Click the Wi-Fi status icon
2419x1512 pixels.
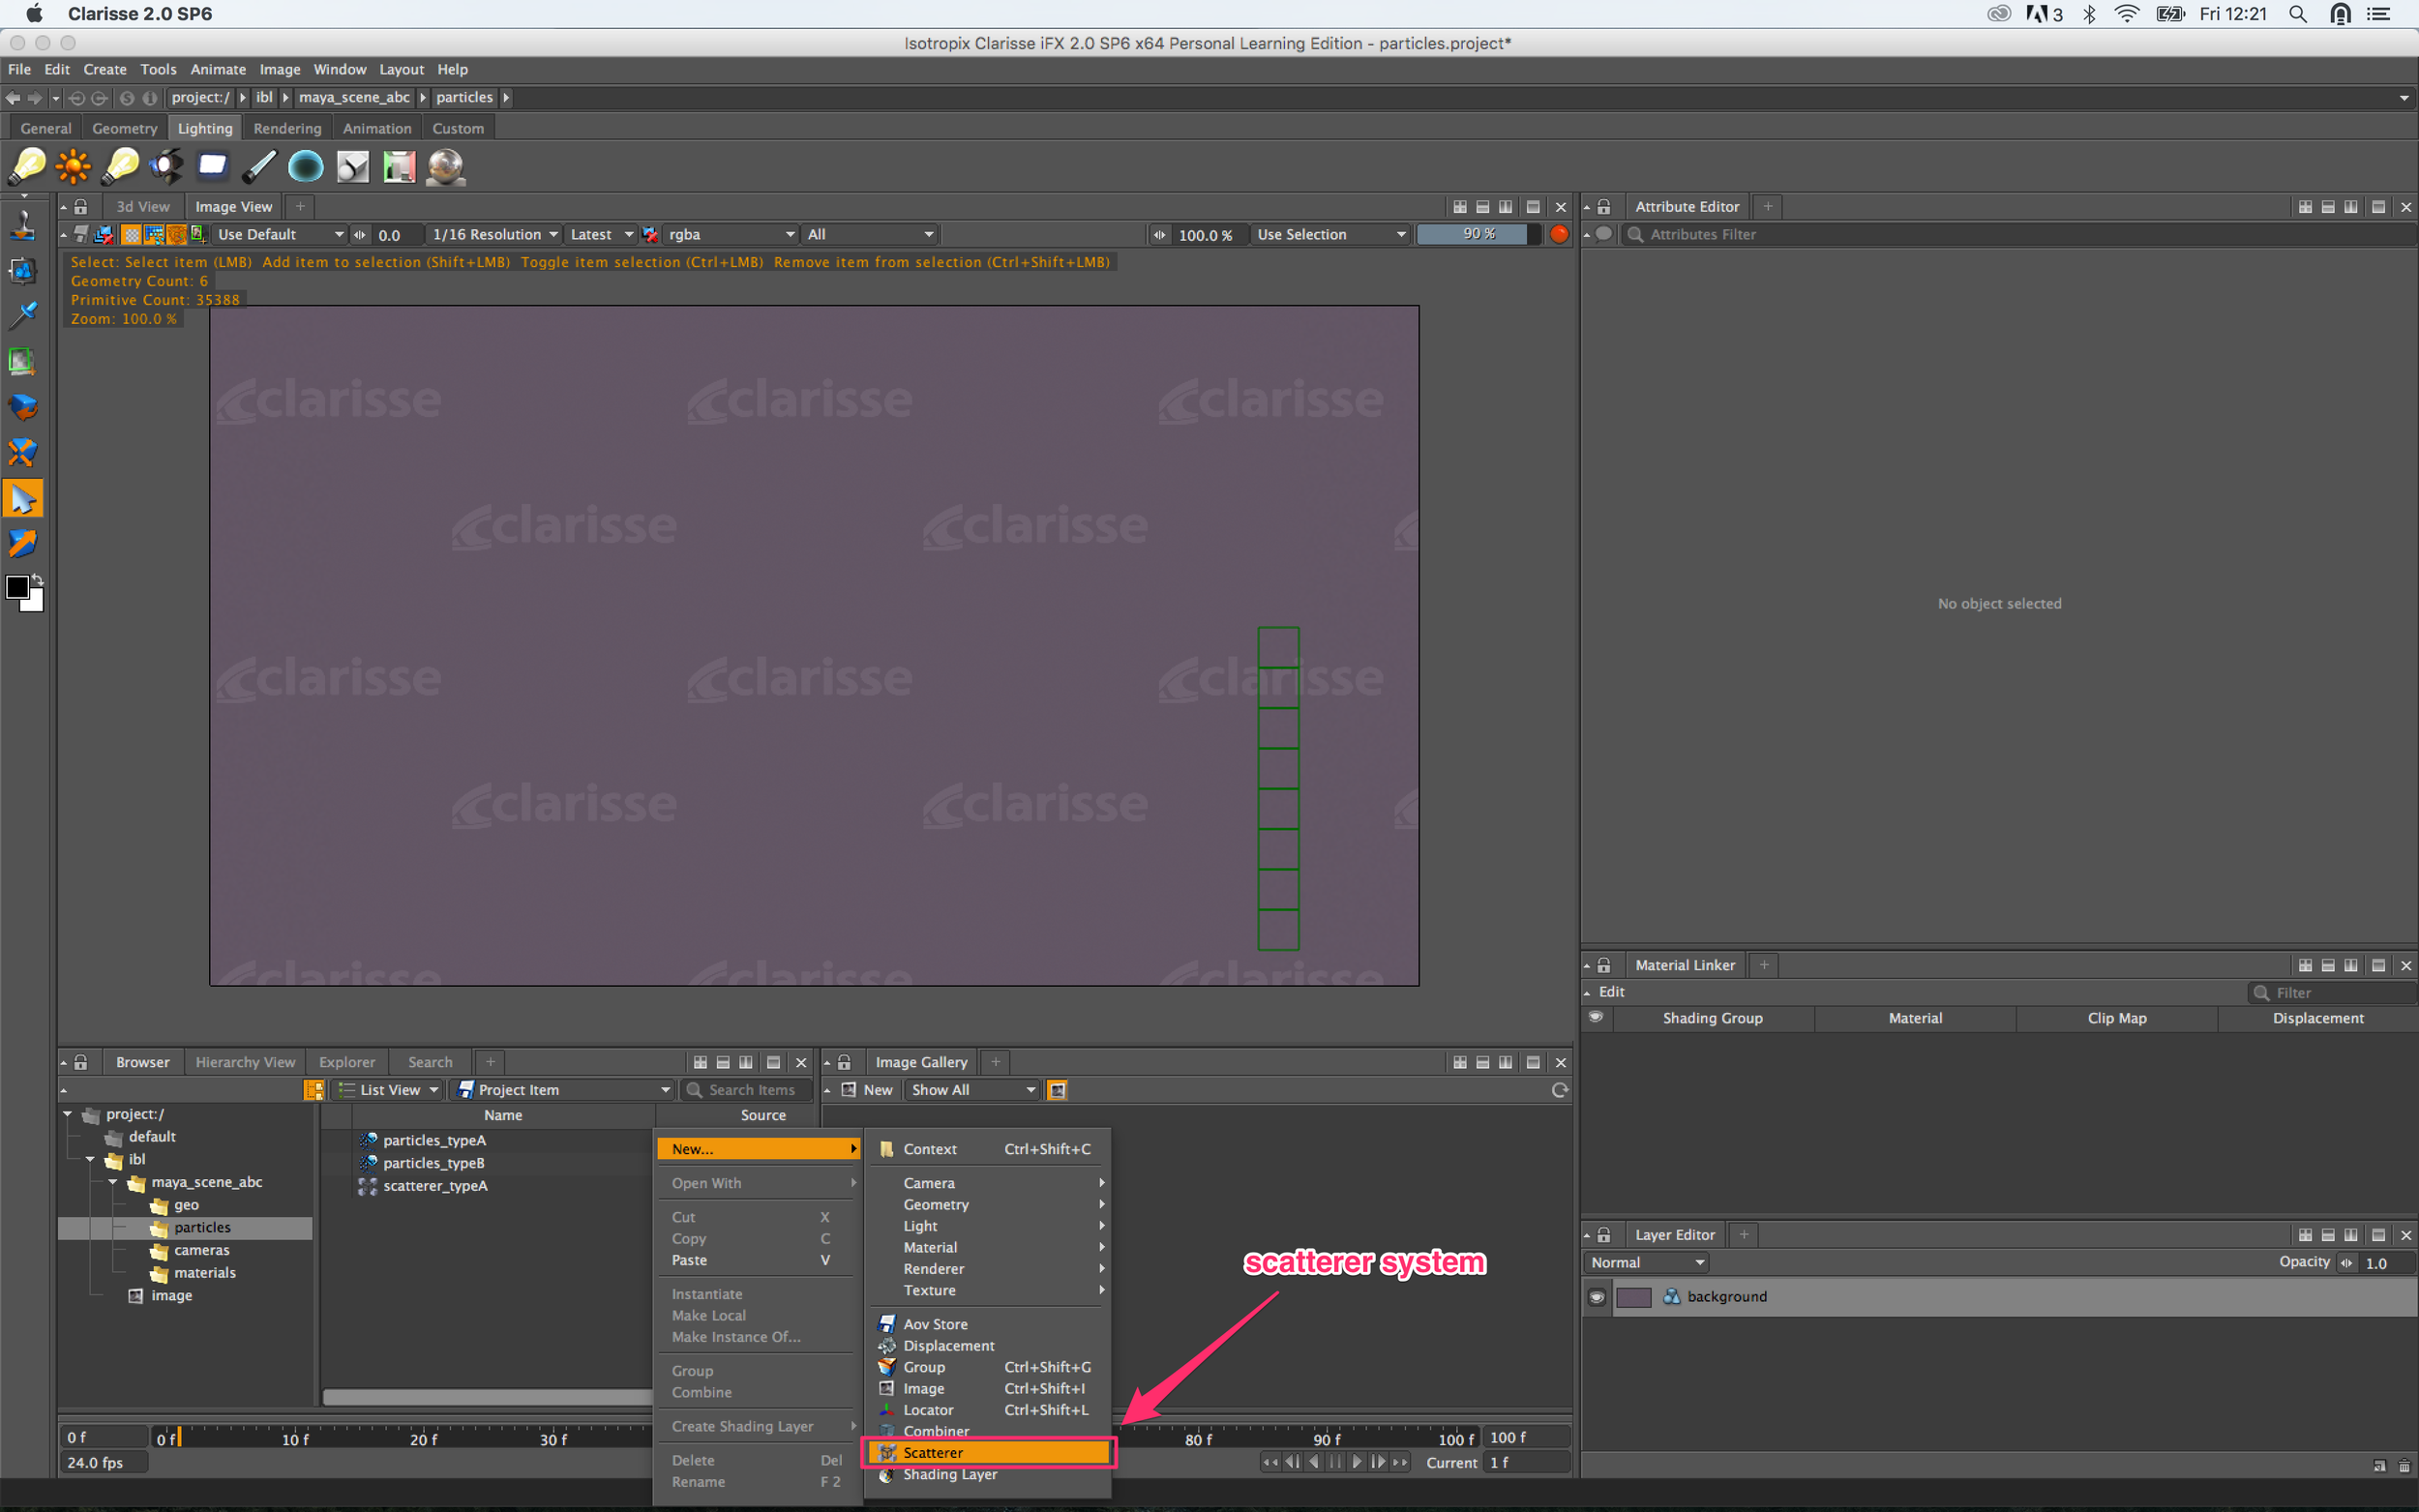coord(2126,14)
